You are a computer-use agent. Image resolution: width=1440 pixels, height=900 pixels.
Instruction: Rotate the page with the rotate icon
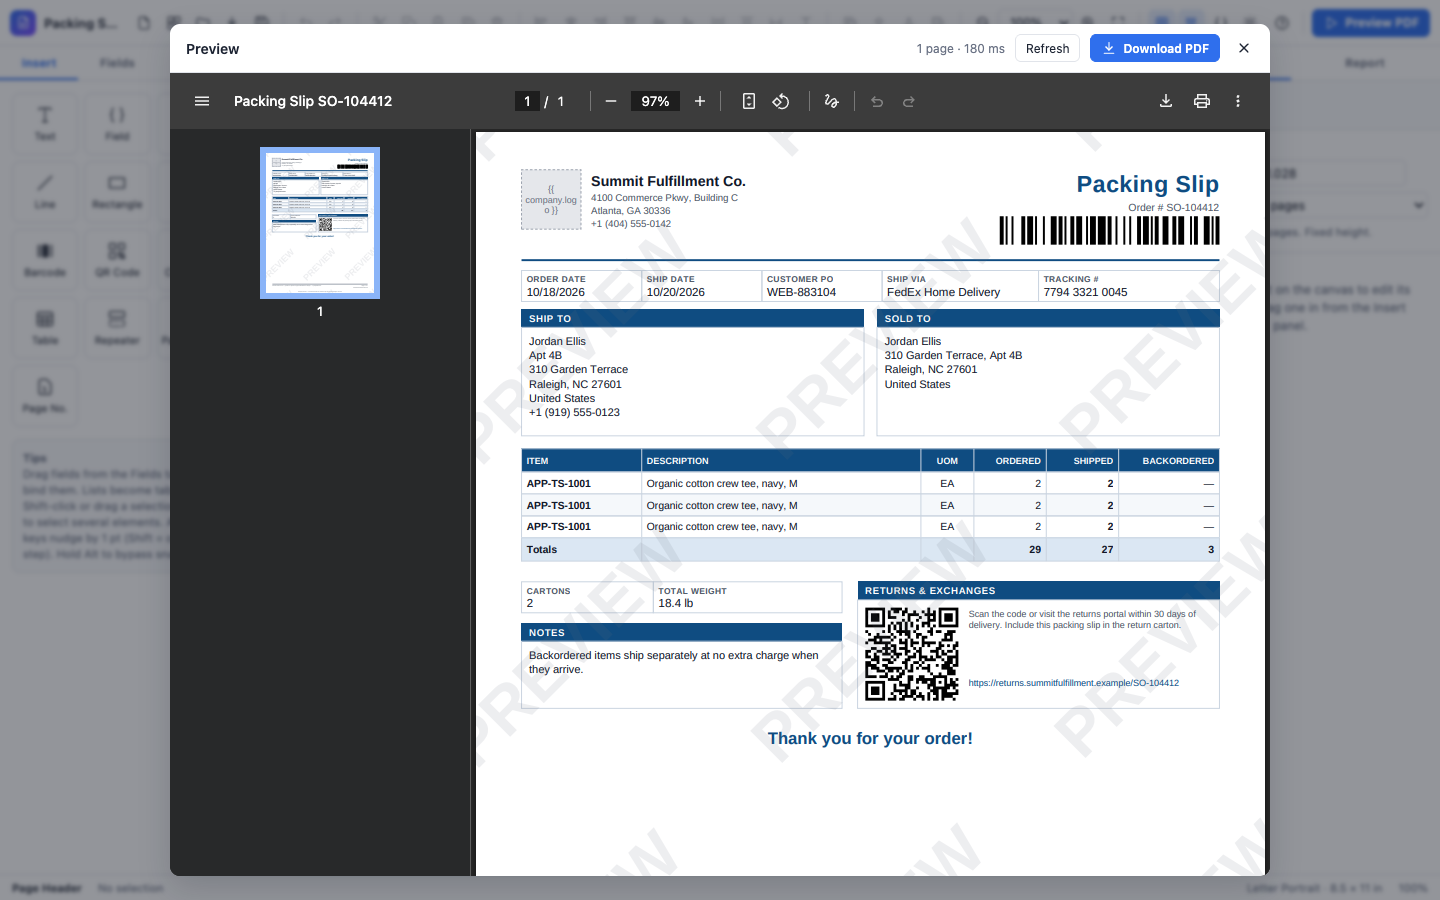(x=781, y=101)
